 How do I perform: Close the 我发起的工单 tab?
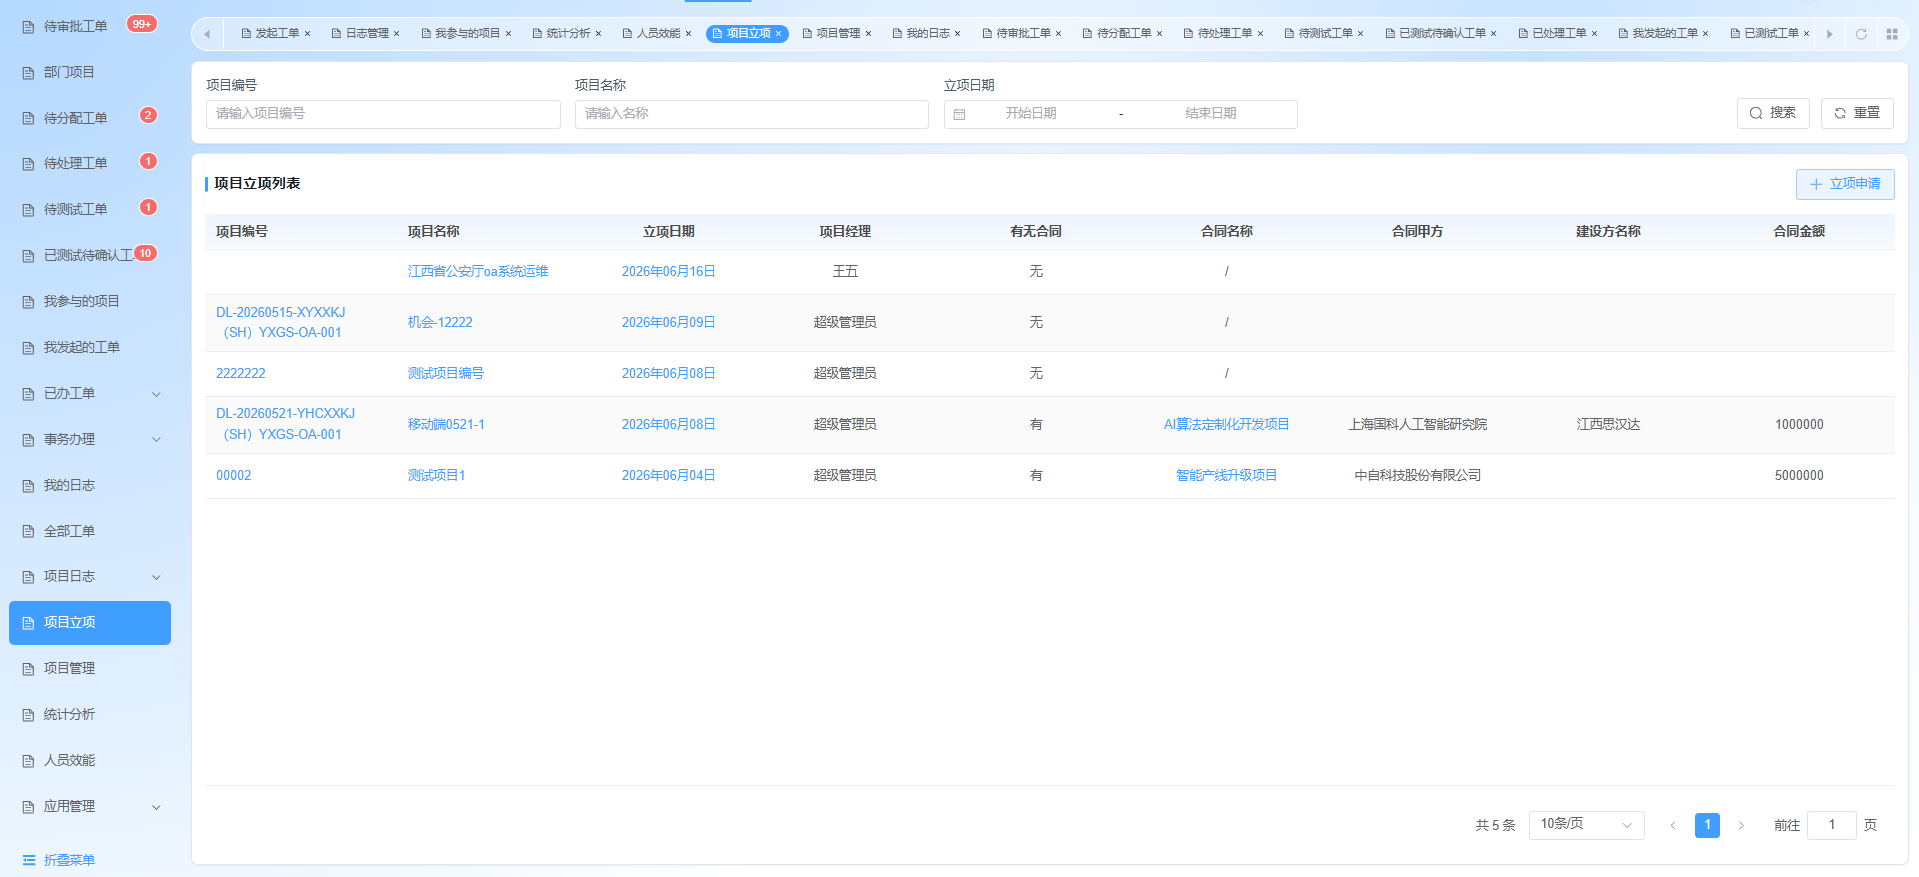[x=1706, y=34]
